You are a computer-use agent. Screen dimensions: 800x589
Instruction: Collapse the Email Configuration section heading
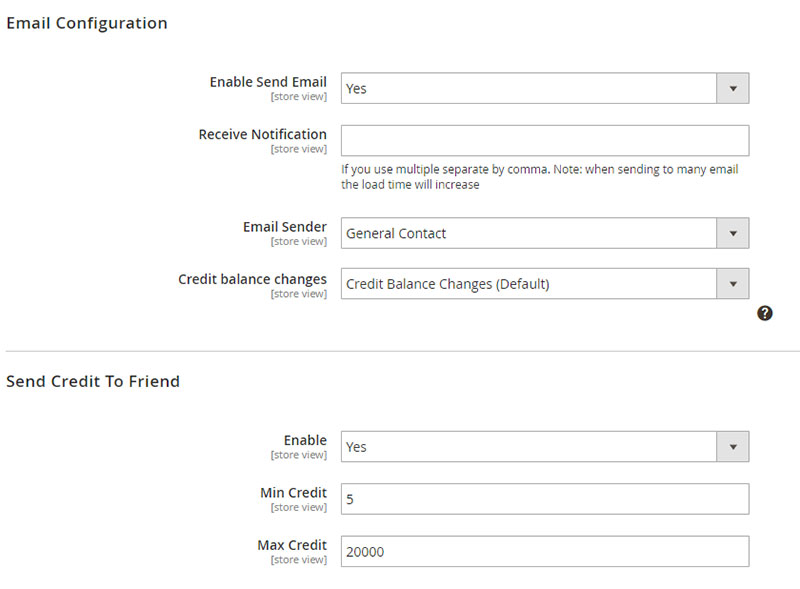click(x=87, y=23)
